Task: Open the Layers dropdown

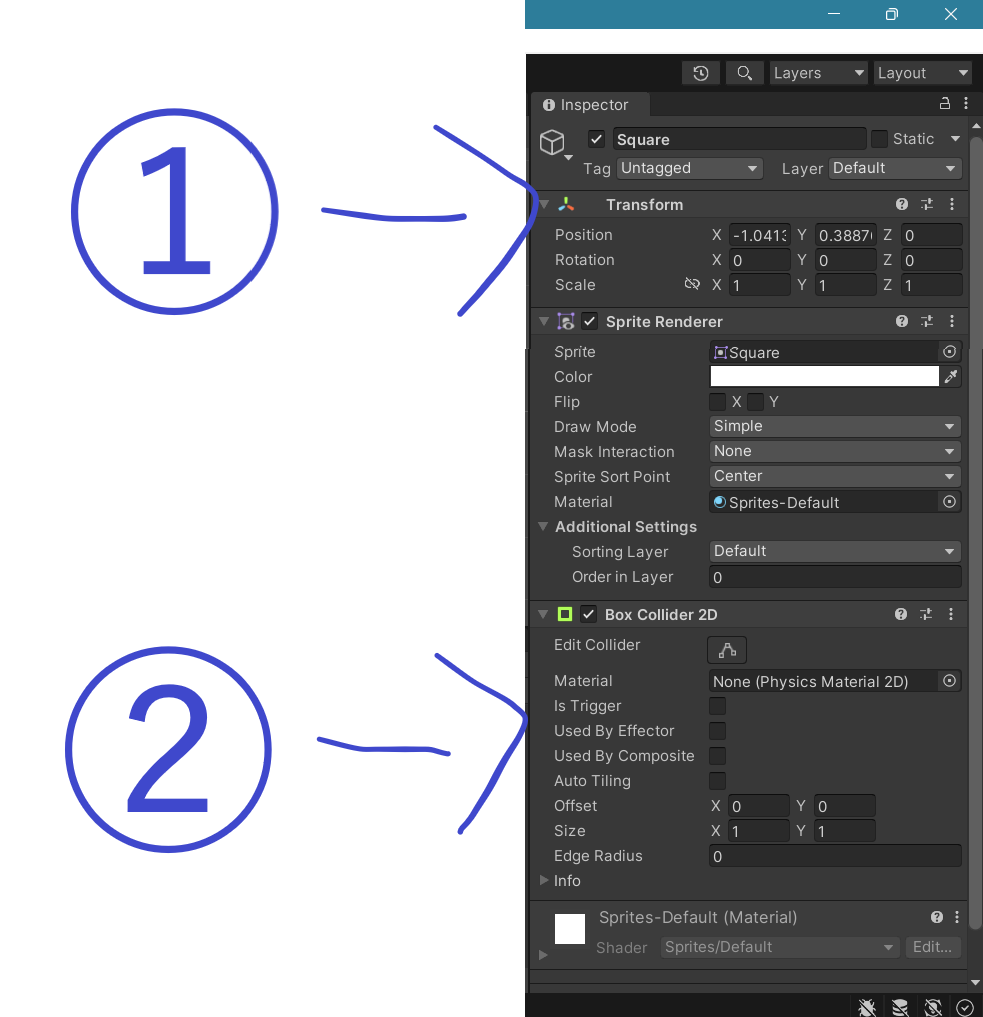Action: 819,73
